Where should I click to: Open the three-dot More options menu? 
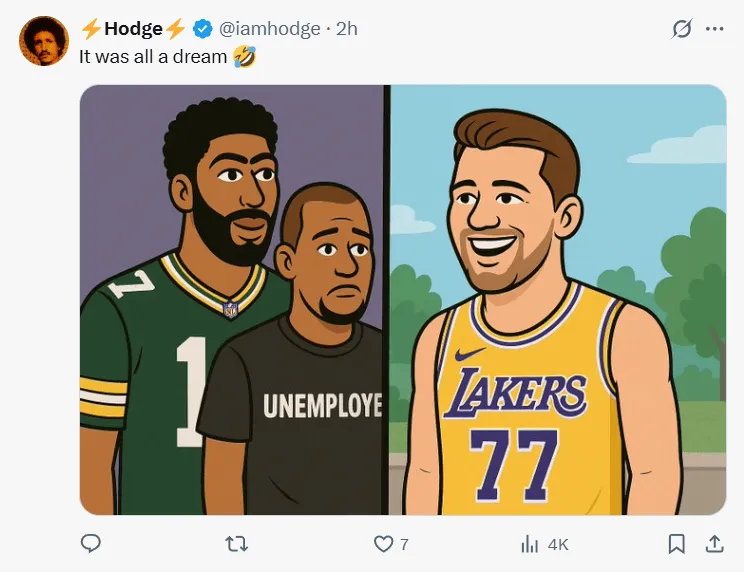tap(714, 29)
